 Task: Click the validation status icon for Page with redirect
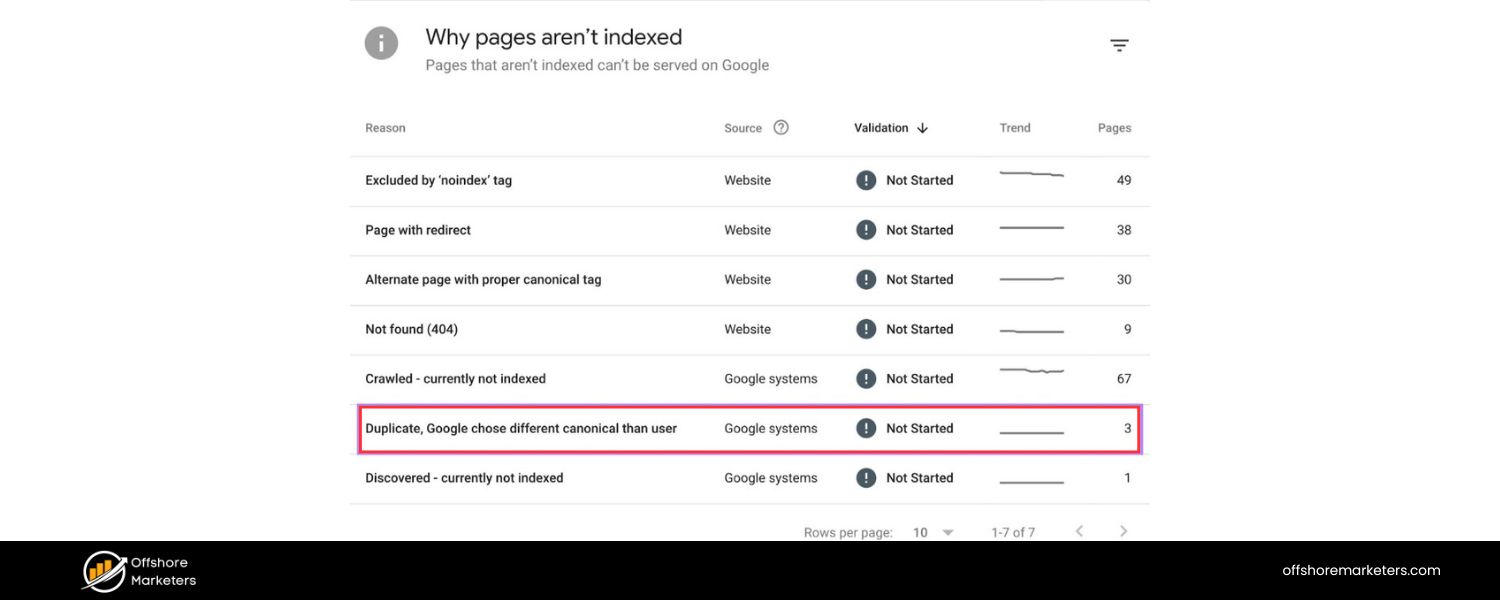point(866,230)
